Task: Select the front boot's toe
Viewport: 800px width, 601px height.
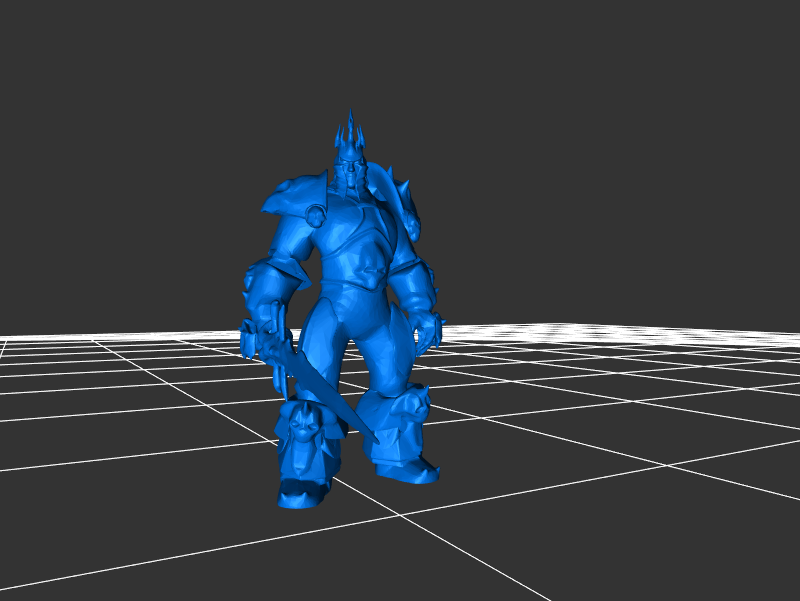Action: click(298, 494)
